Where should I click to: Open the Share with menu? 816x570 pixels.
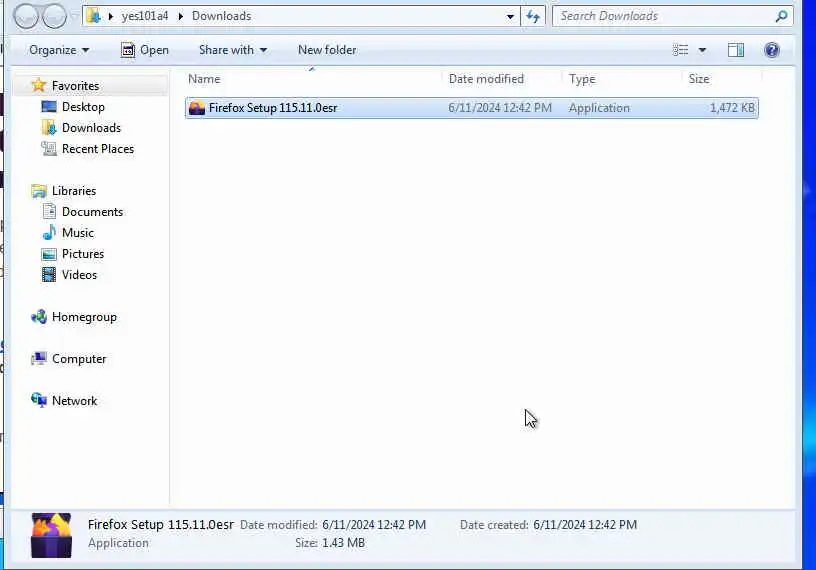[233, 50]
